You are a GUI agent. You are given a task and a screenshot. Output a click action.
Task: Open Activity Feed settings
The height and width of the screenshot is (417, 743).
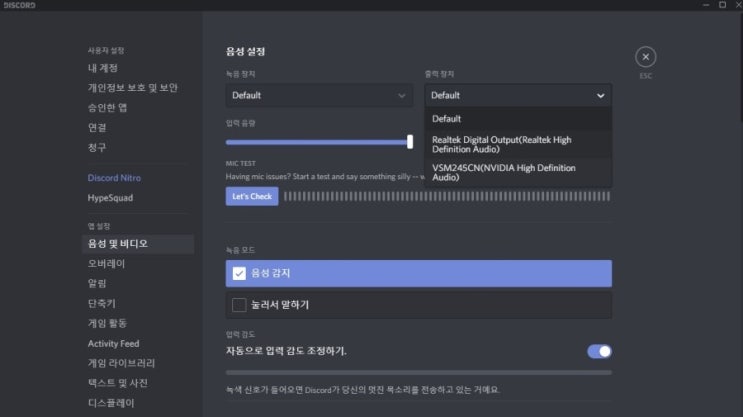click(x=114, y=344)
